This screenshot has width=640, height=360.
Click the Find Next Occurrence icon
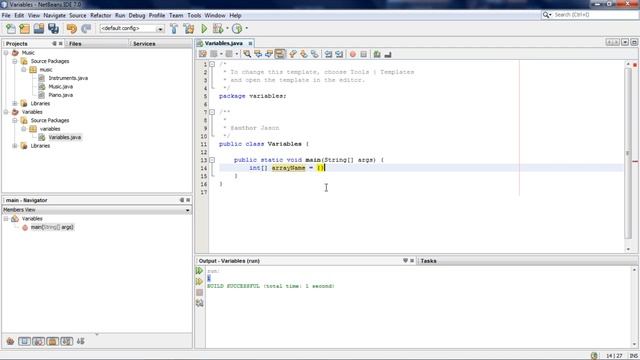269,54
